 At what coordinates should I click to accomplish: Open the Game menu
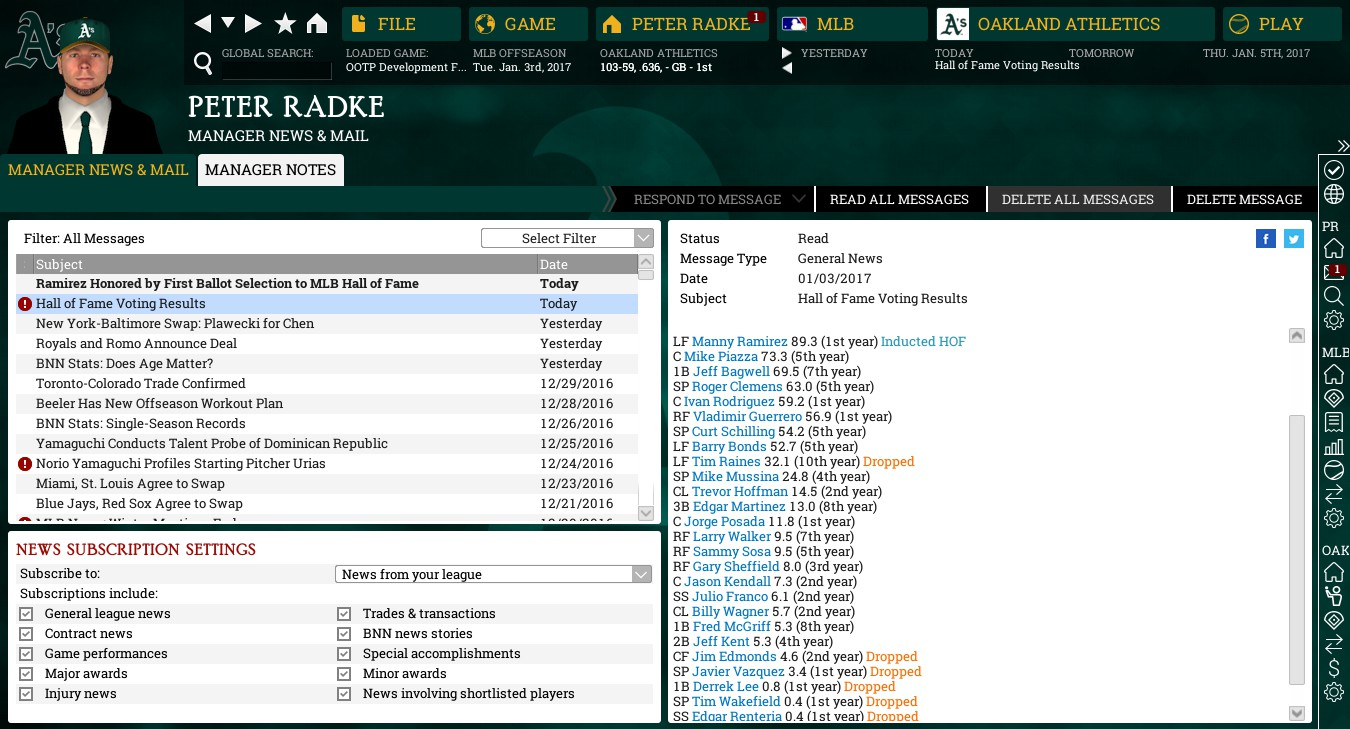(528, 24)
